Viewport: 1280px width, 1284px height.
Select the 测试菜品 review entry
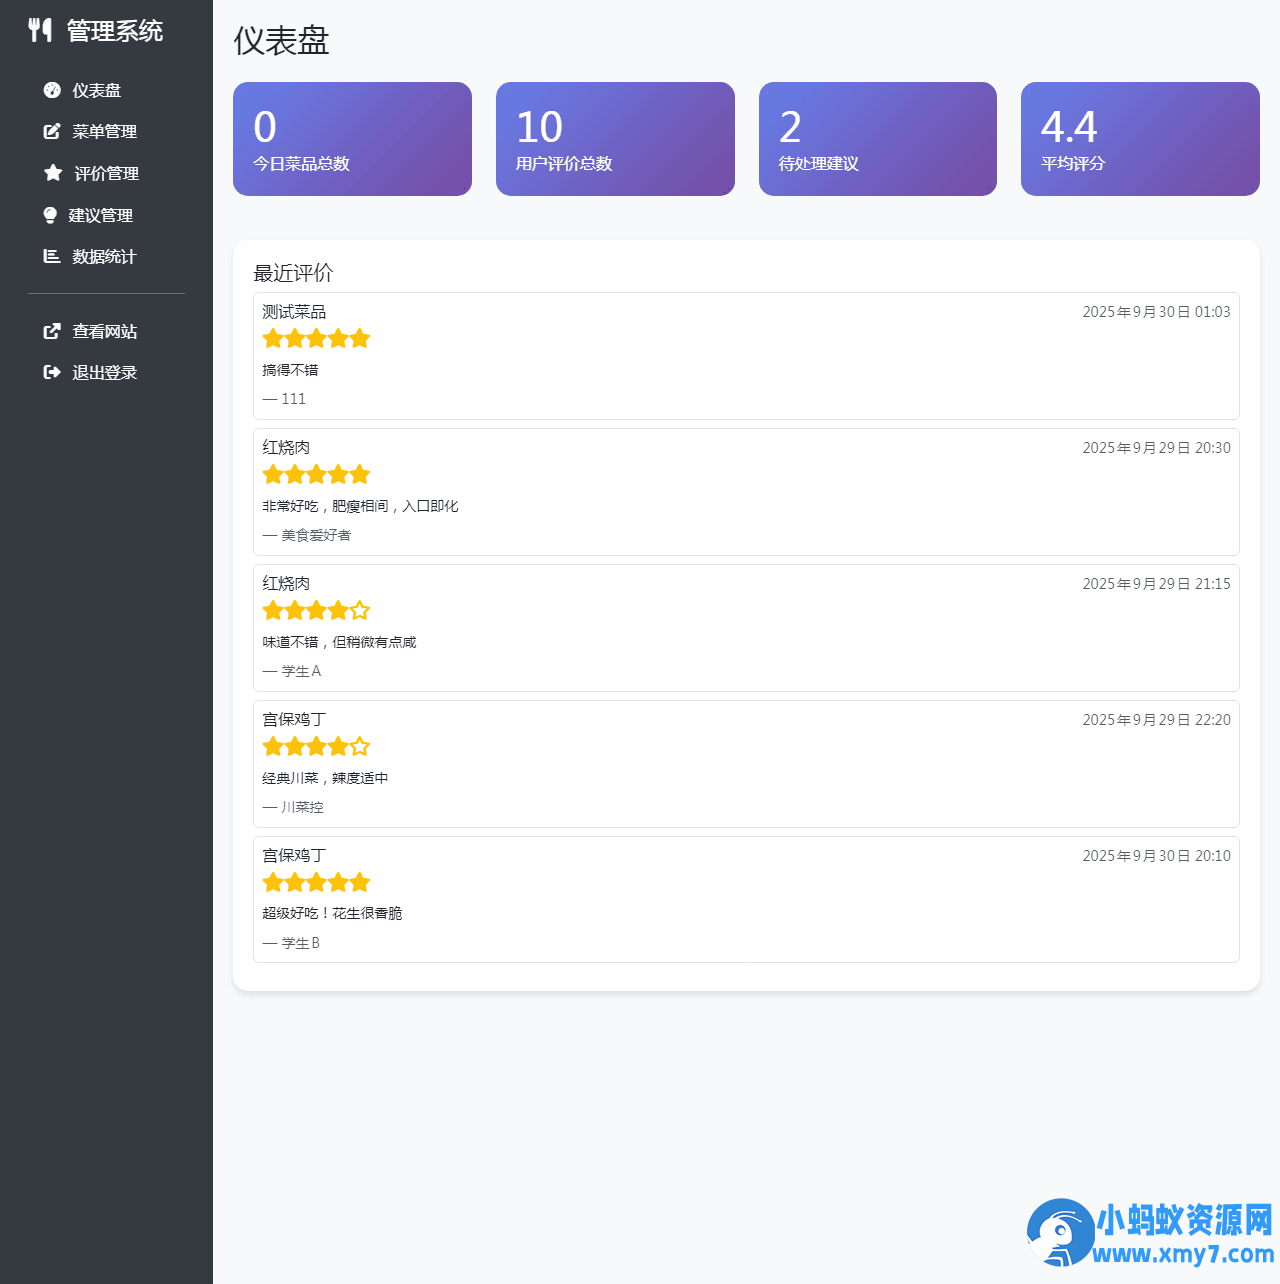(x=746, y=356)
